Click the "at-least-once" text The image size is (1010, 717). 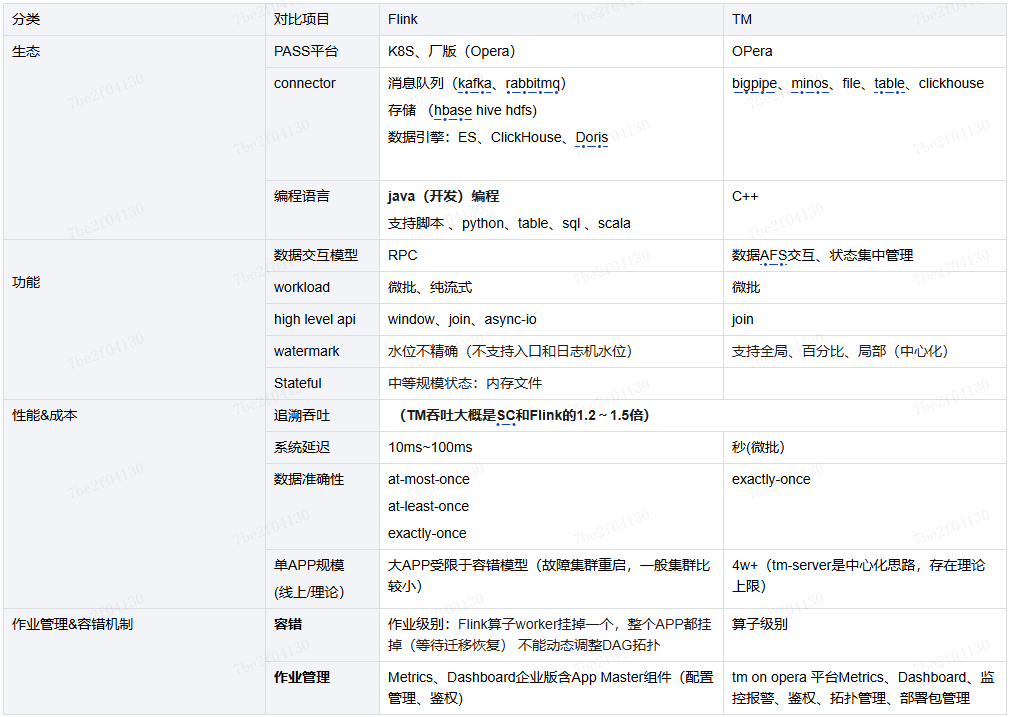pos(428,506)
